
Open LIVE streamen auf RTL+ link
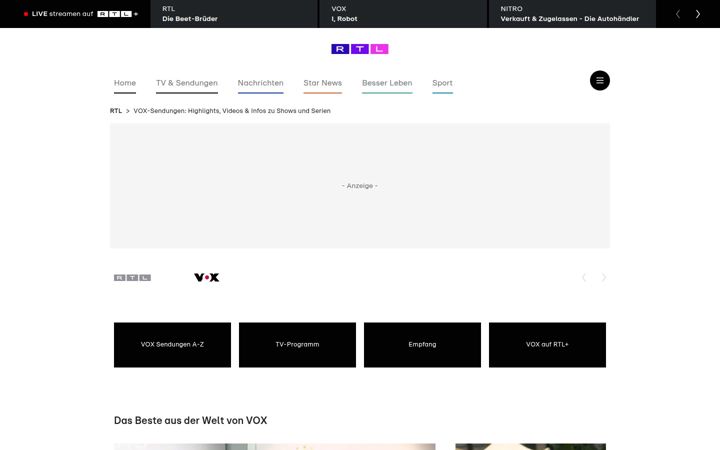click(x=81, y=14)
